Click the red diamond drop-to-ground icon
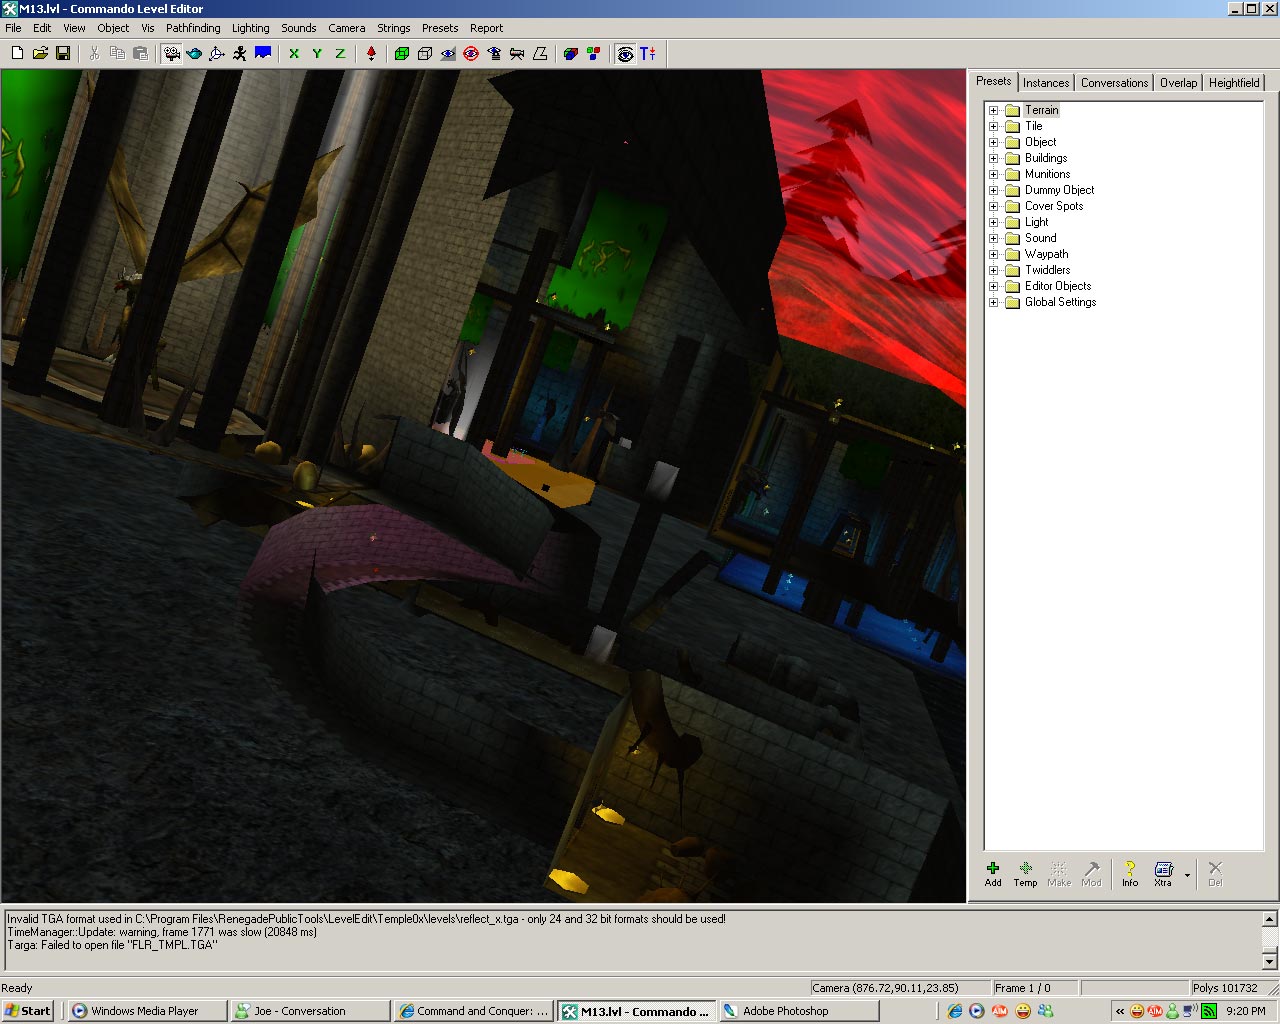The width and height of the screenshot is (1280, 1024). pyautogui.click(x=371, y=54)
